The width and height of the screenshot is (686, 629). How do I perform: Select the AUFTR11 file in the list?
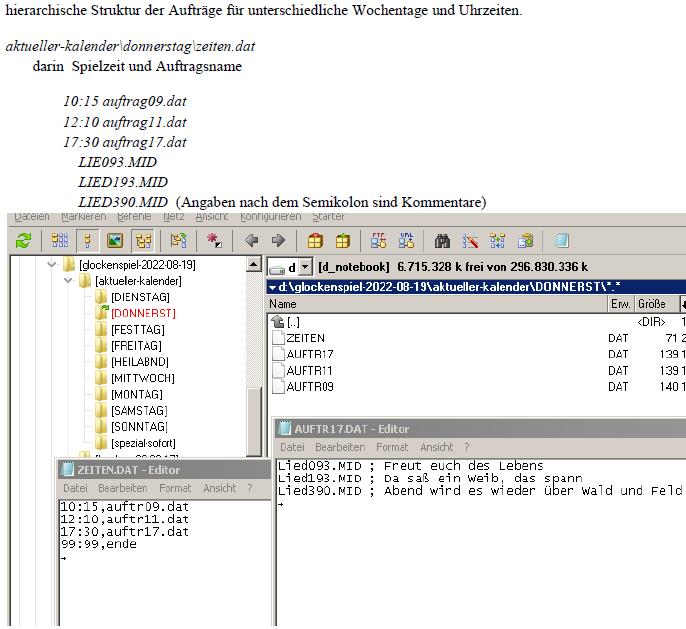point(309,371)
